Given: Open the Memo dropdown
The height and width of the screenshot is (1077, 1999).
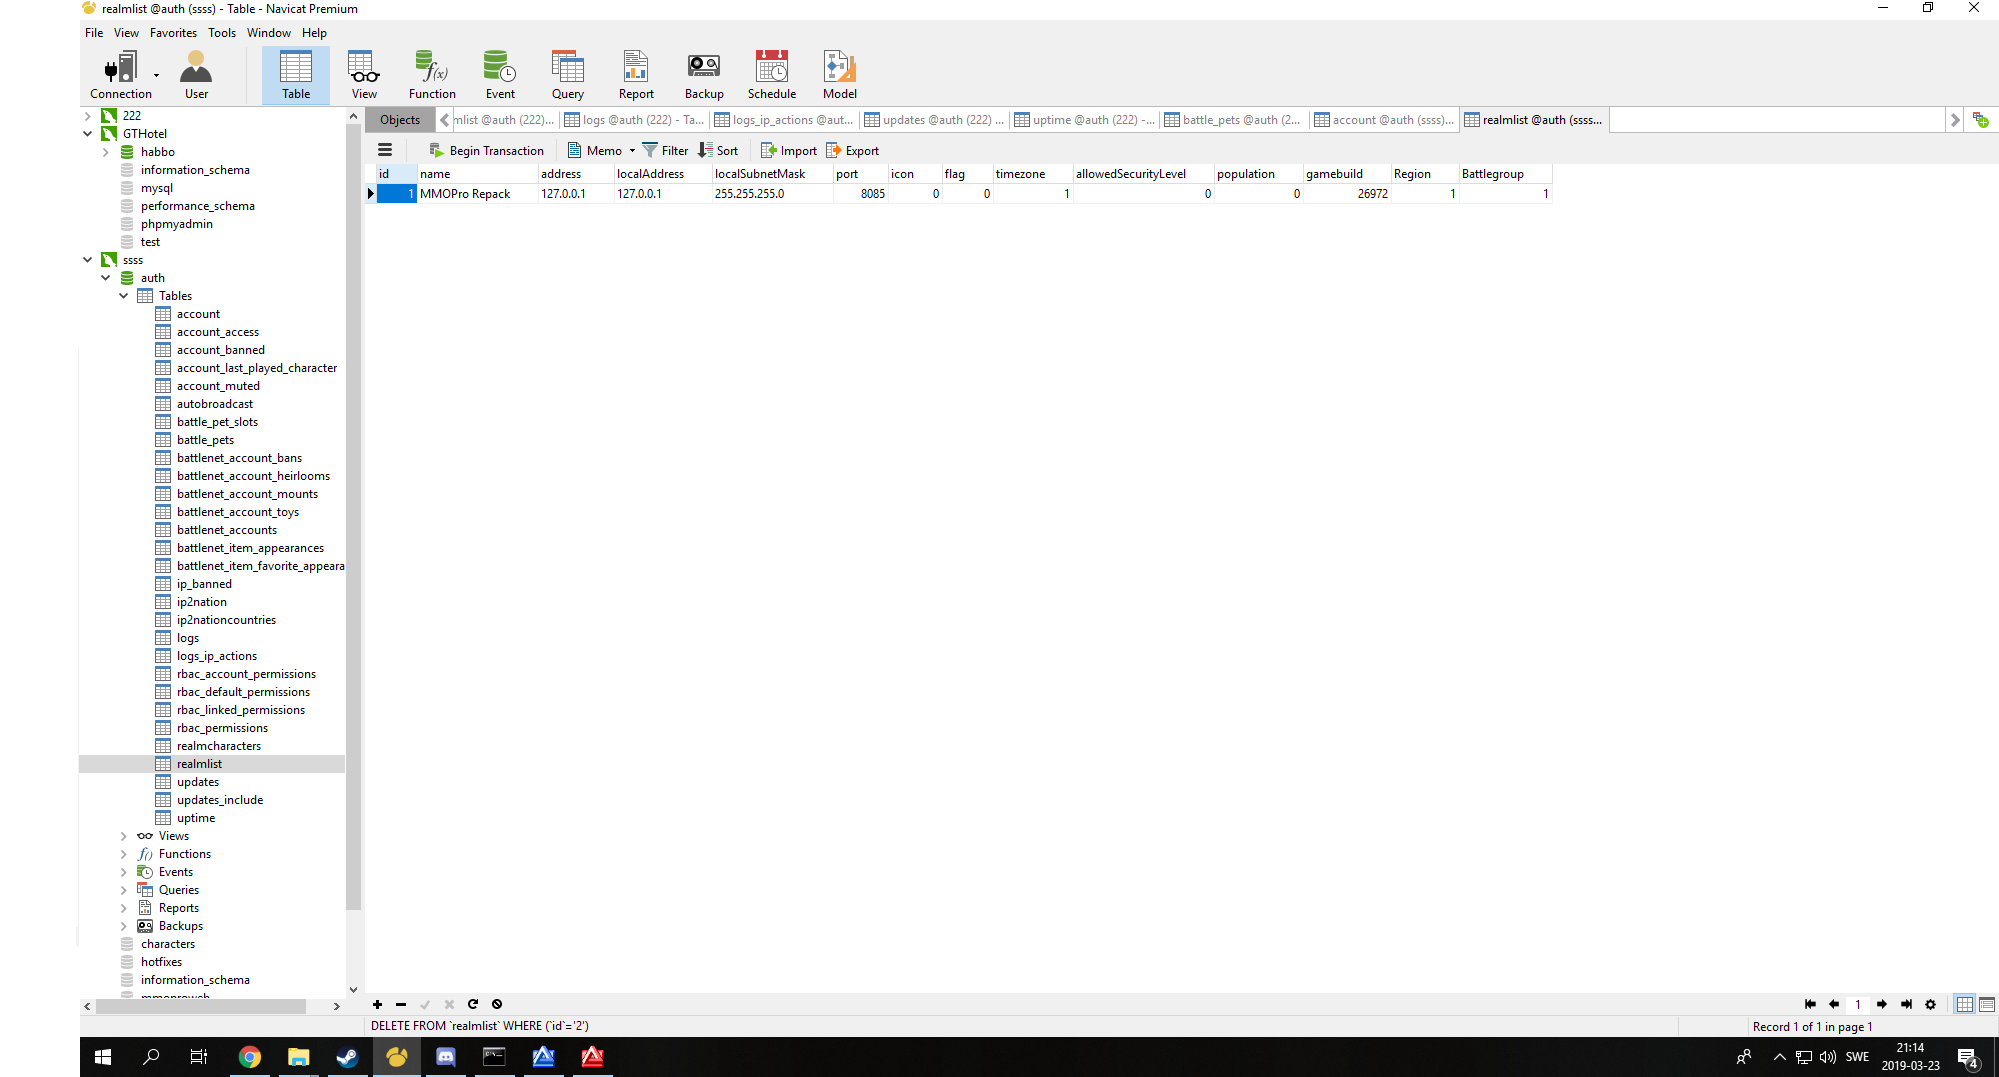Looking at the screenshot, I should click(x=630, y=150).
